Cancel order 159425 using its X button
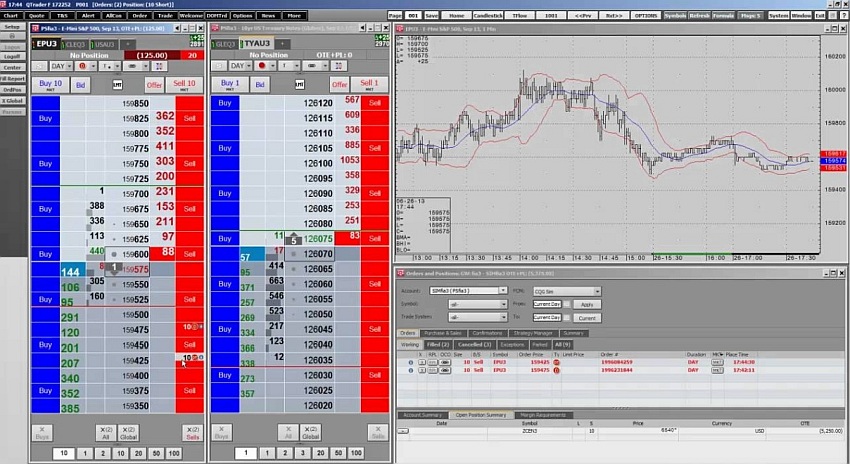This screenshot has height=464, width=850. click(421, 362)
